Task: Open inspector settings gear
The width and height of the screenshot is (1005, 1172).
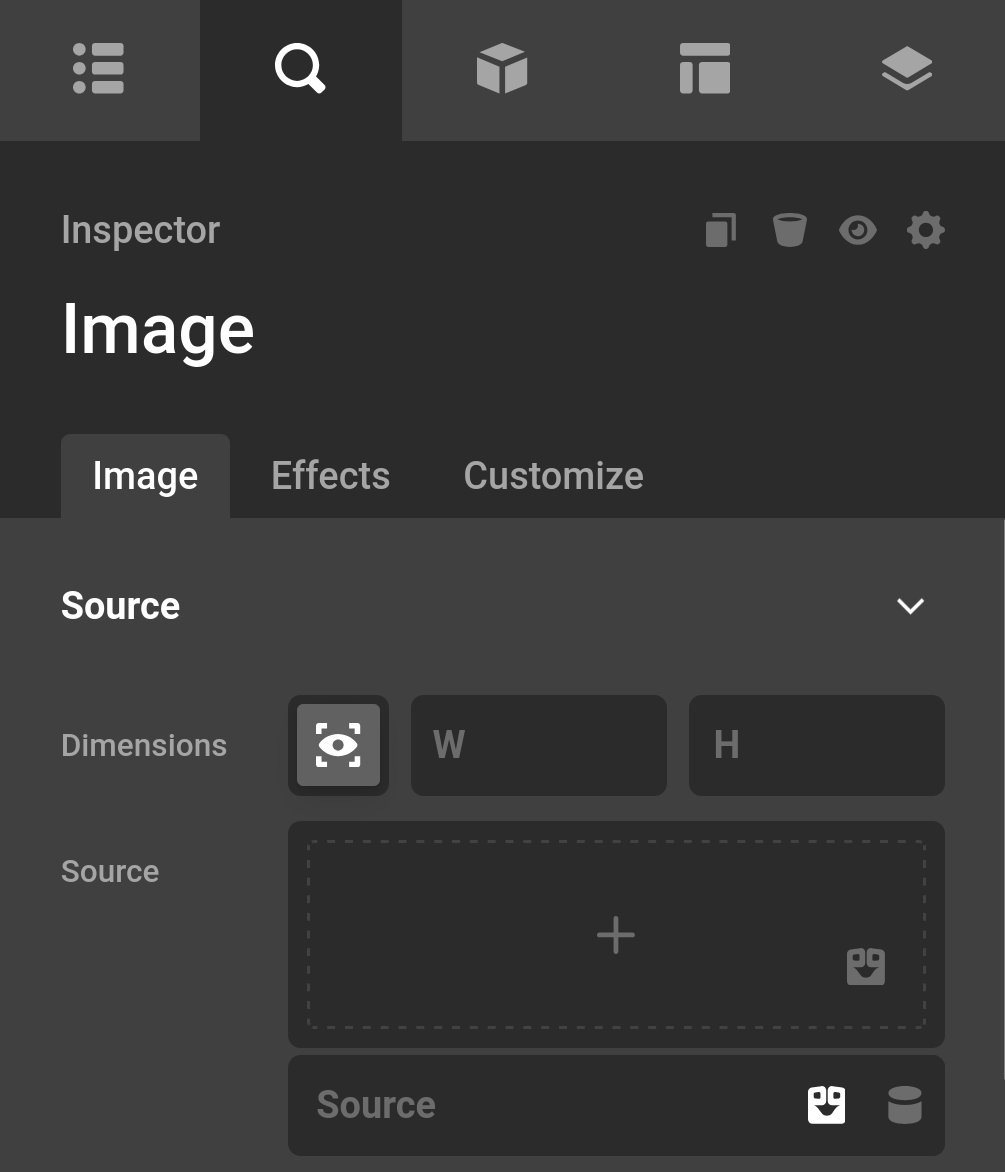Action: coord(925,229)
